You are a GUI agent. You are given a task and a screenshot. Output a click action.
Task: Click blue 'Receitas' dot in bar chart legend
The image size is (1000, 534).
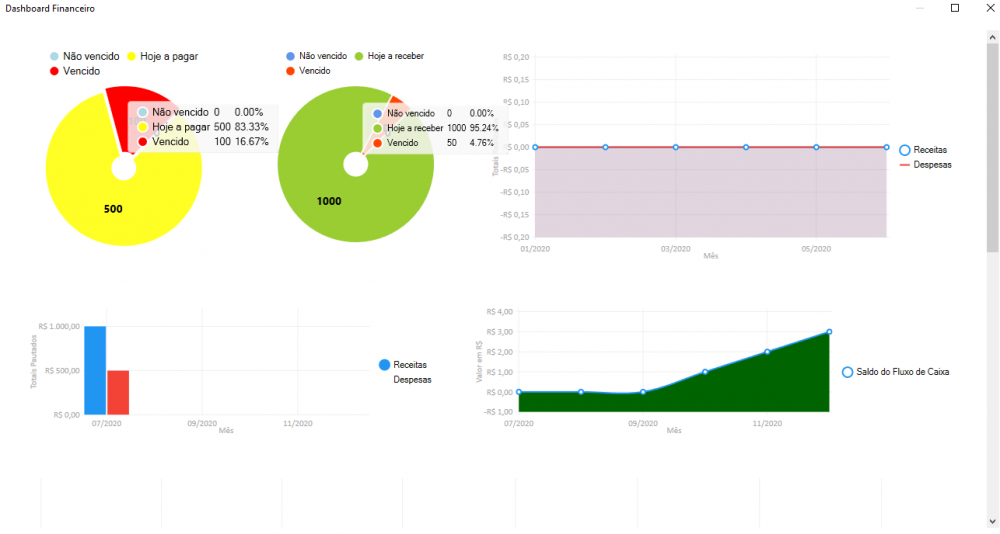coord(385,365)
